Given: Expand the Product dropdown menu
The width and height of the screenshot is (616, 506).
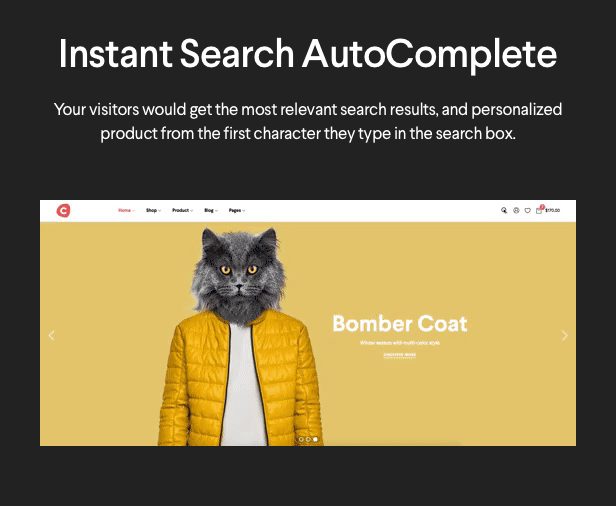Looking at the screenshot, I should coord(181,211).
